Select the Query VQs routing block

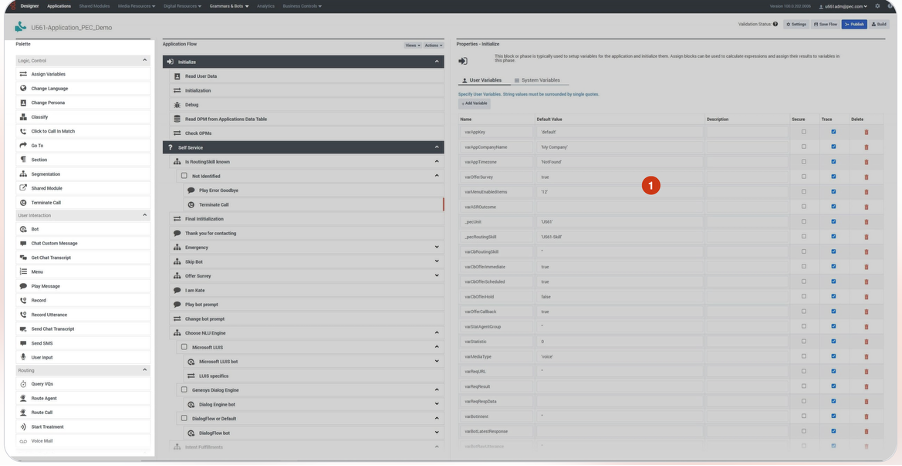click(x=83, y=384)
